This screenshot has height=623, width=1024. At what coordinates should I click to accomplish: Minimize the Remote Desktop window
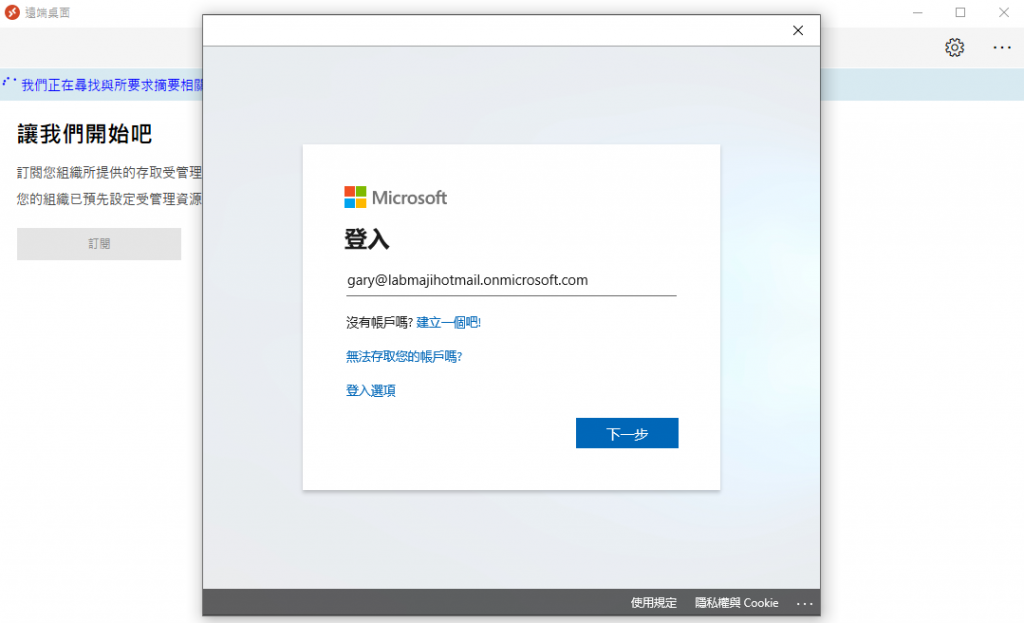click(918, 12)
